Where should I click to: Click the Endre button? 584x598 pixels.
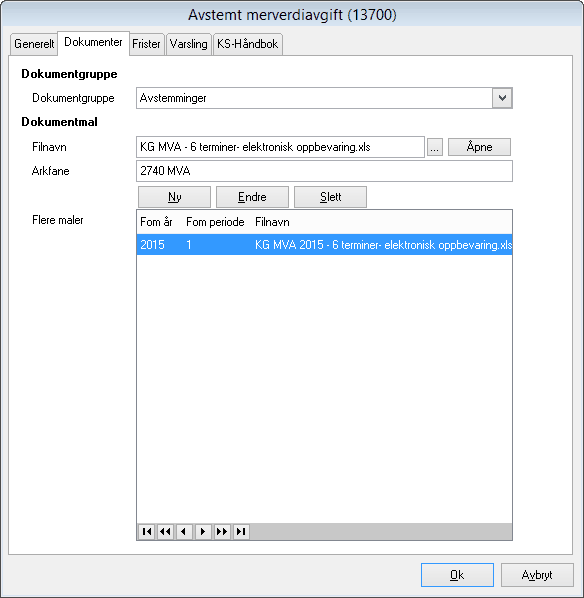pyautogui.click(x=252, y=197)
